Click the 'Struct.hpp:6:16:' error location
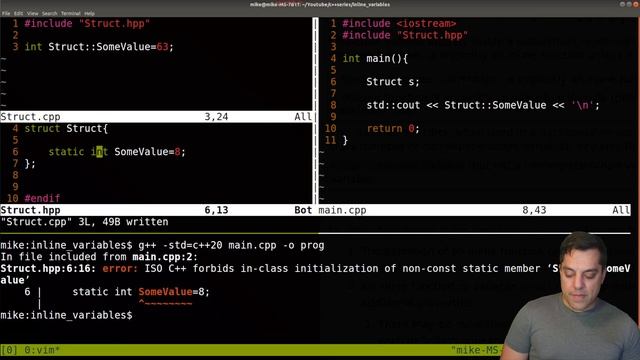The height and width of the screenshot is (360, 640). coord(48,269)
